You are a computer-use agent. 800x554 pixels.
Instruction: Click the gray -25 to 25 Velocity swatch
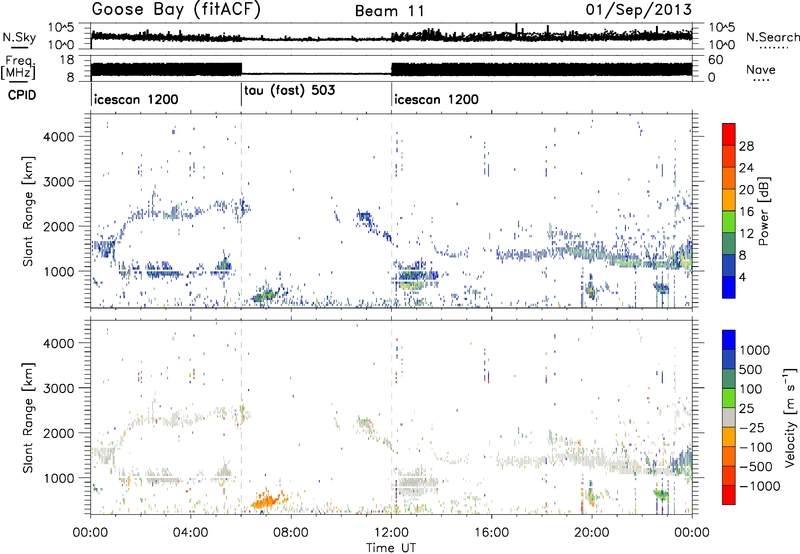(x=729, y=417)
